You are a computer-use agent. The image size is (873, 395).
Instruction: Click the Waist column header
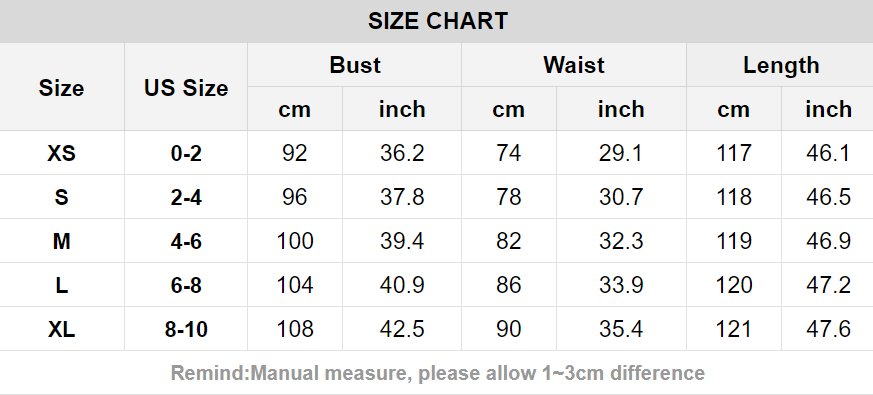(x=573, y=65)
